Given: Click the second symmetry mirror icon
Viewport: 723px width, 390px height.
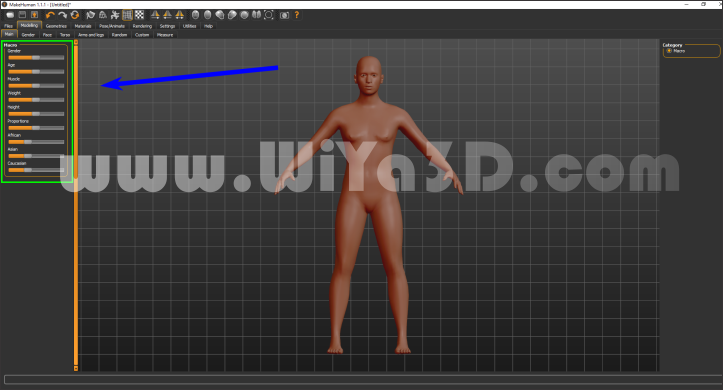Looking at the screenshot, I should click(167, 15).
